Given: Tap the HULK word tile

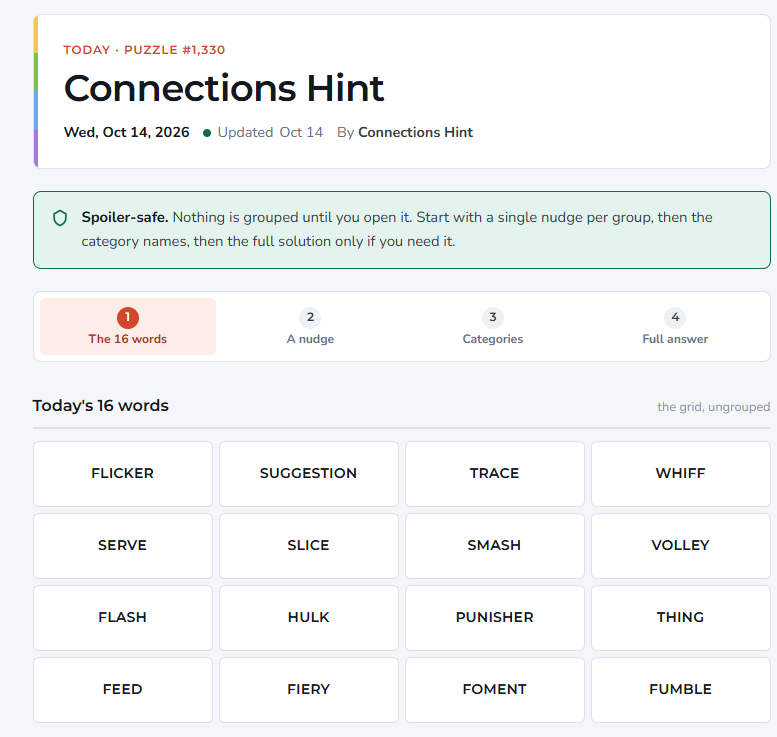Looking at the screenshot, I should pyautogui.click(x=309, y=618).
